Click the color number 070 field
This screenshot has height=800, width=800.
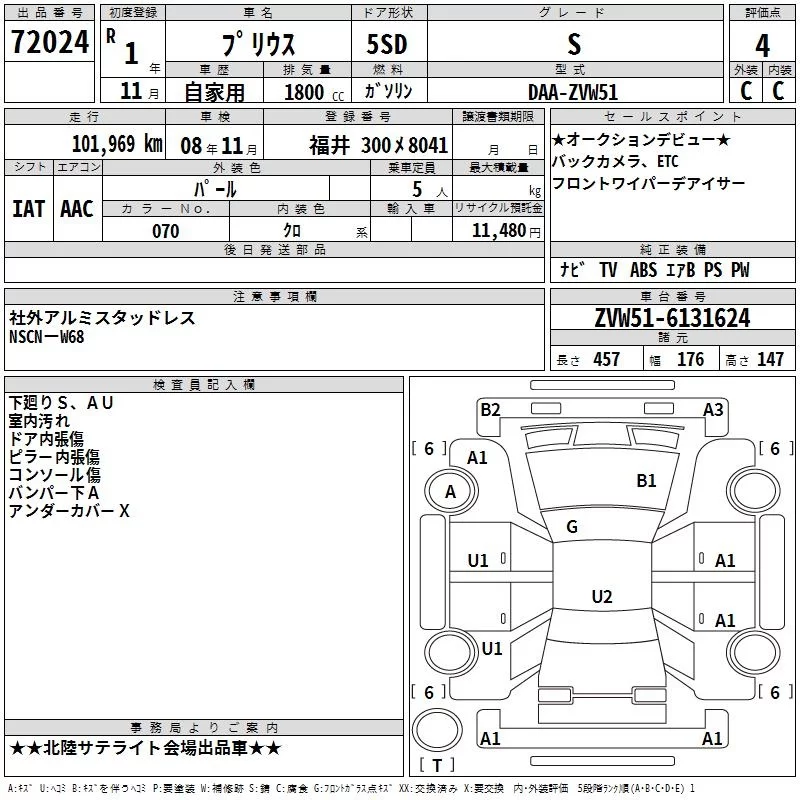pos(166,231)
